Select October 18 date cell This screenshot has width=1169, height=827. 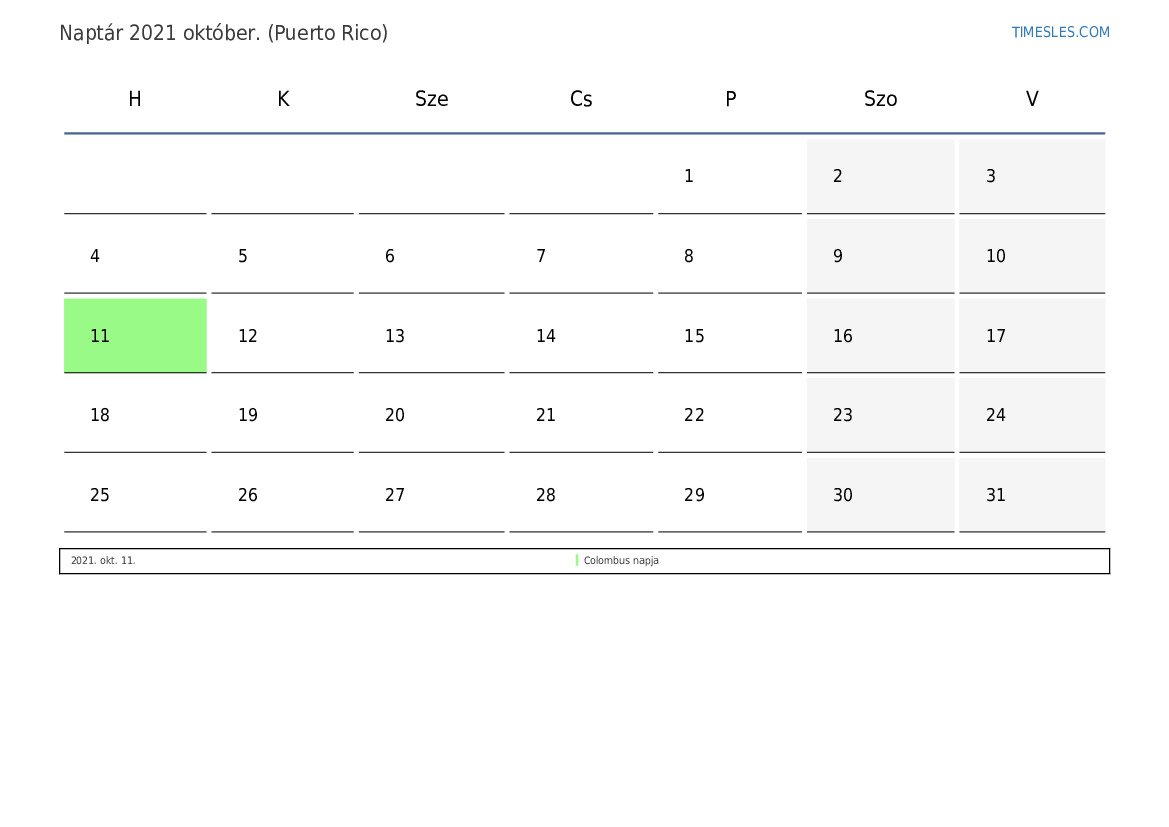[135, 415]
